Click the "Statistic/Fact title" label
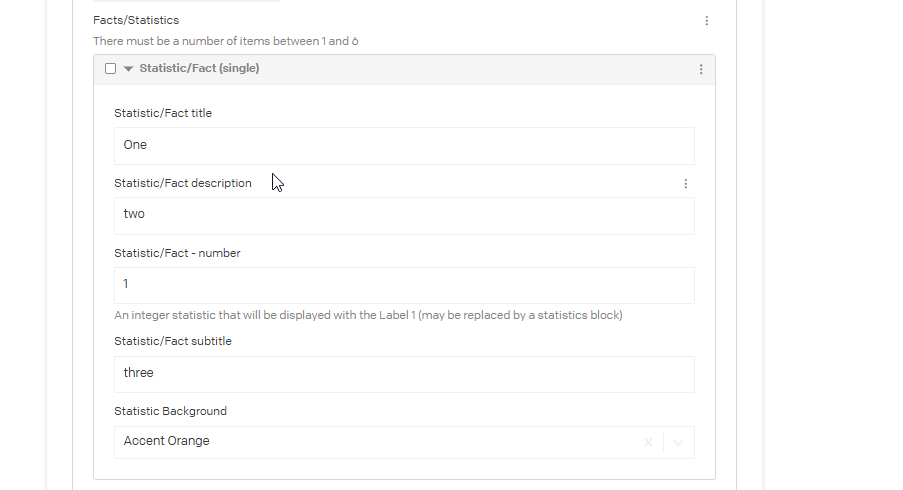The image size is (903, 490). click(x=163, y=114)
